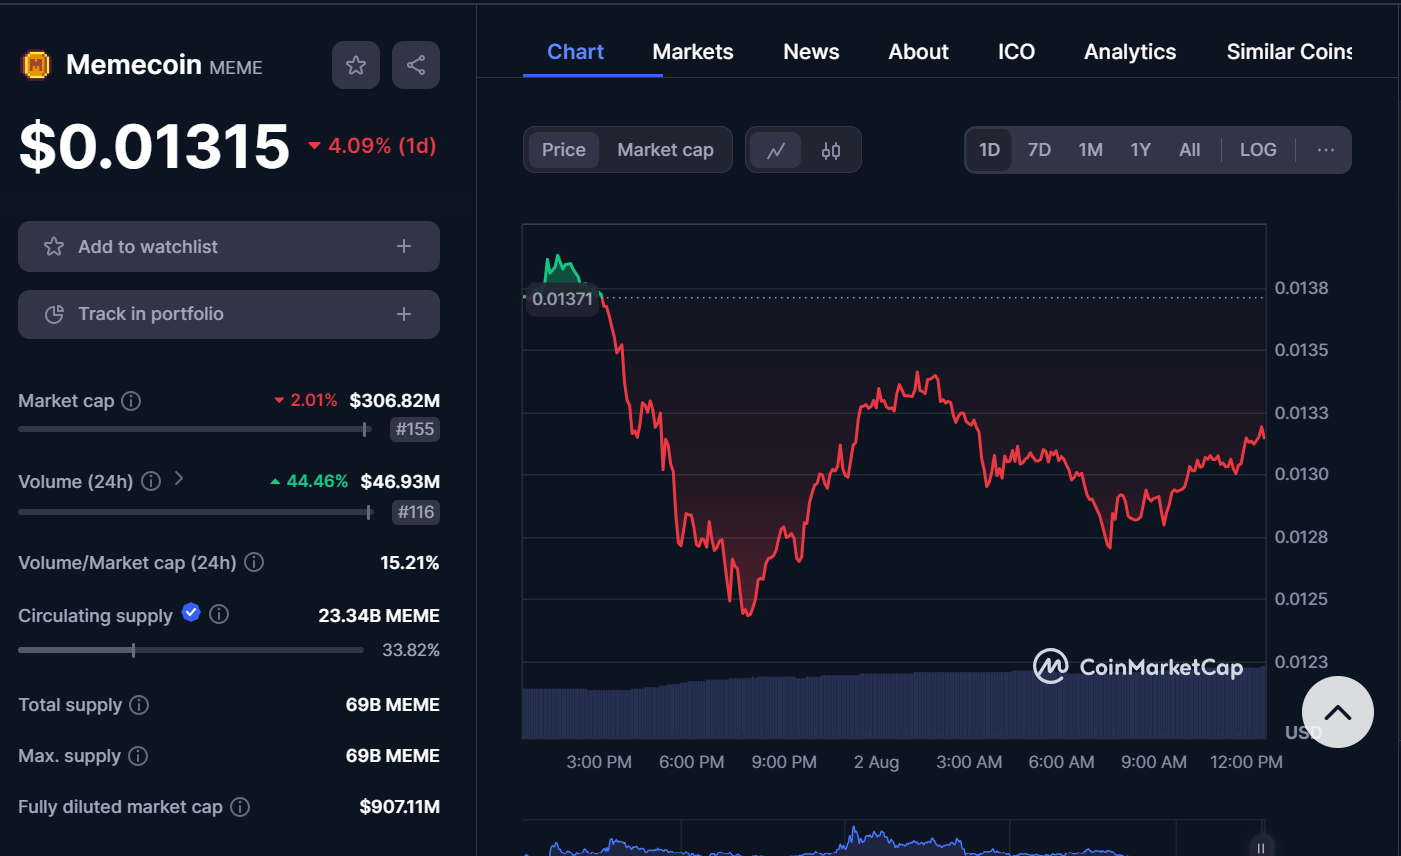Click the share icon next to Memecoin

click(415, 64)
